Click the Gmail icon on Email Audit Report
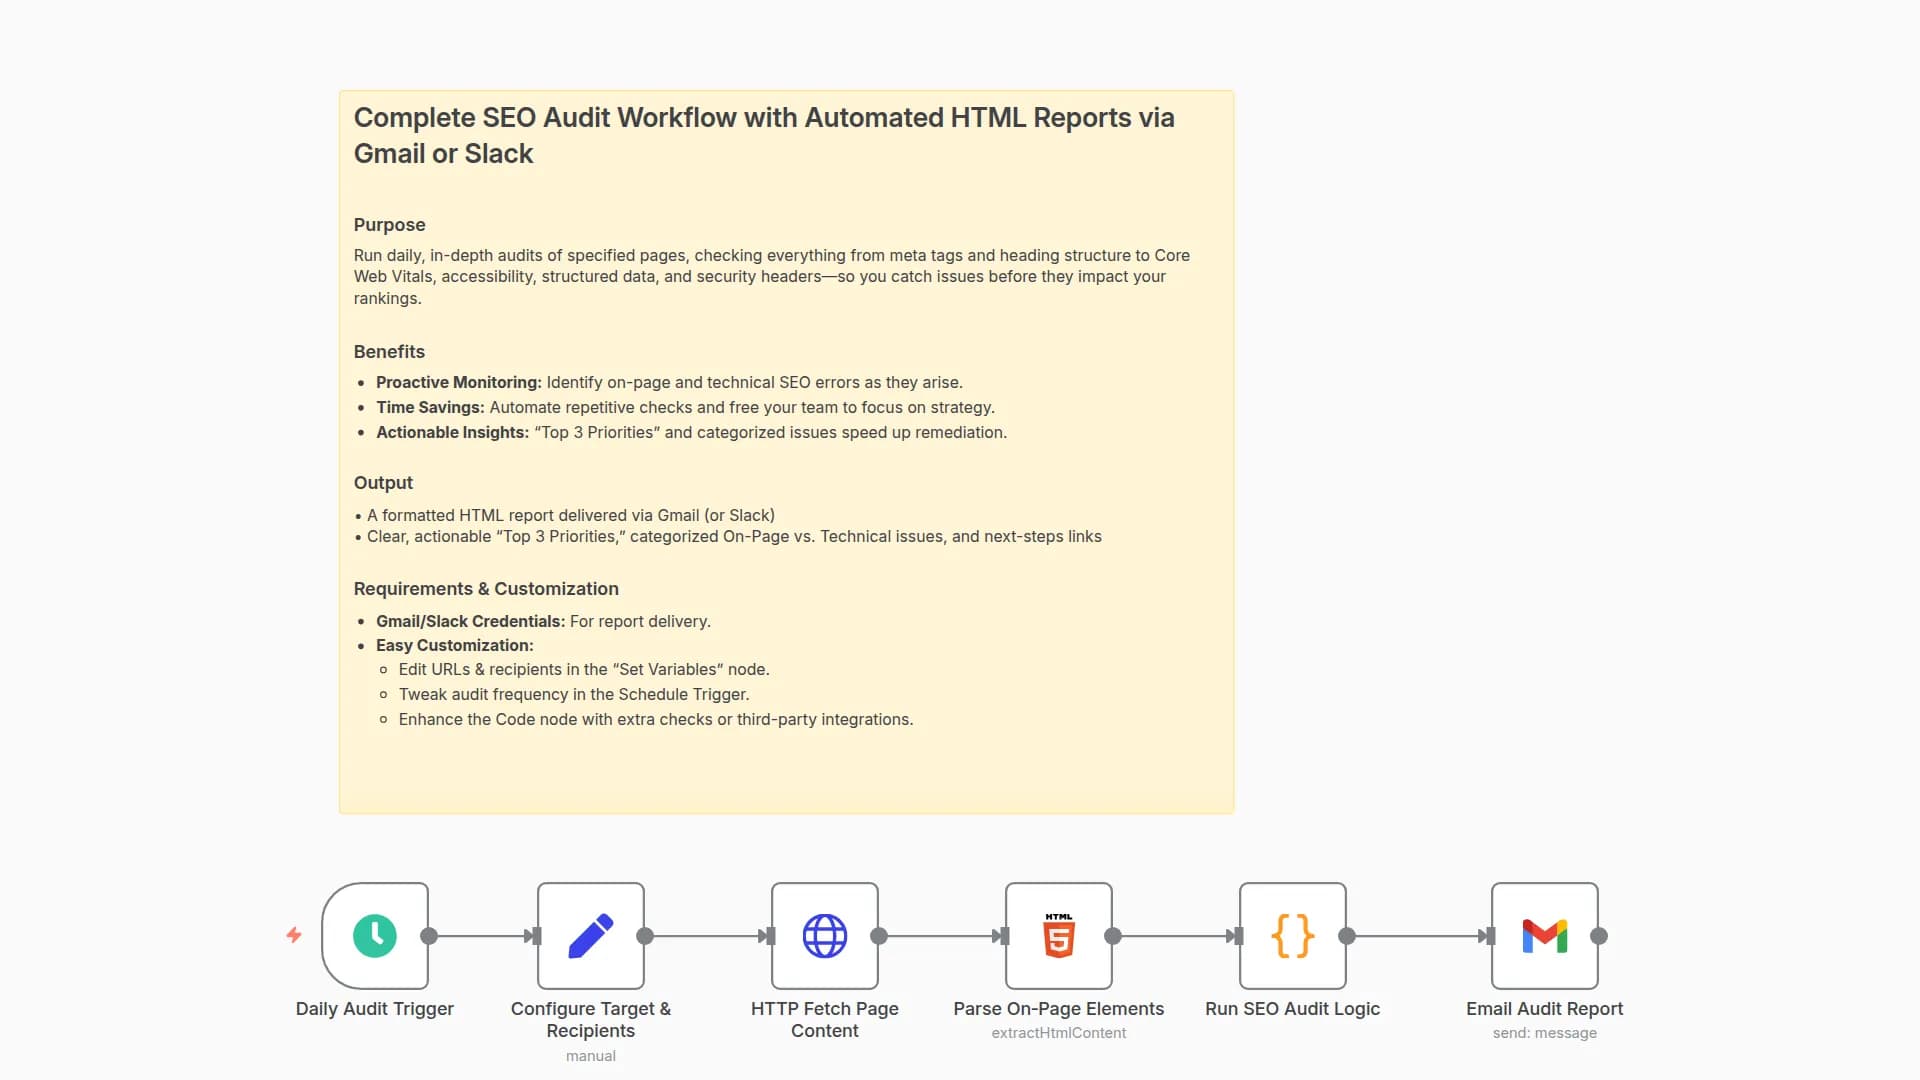This screenshot has height=1080, width=1920. pyautogui.click(x=1545, y=936)
